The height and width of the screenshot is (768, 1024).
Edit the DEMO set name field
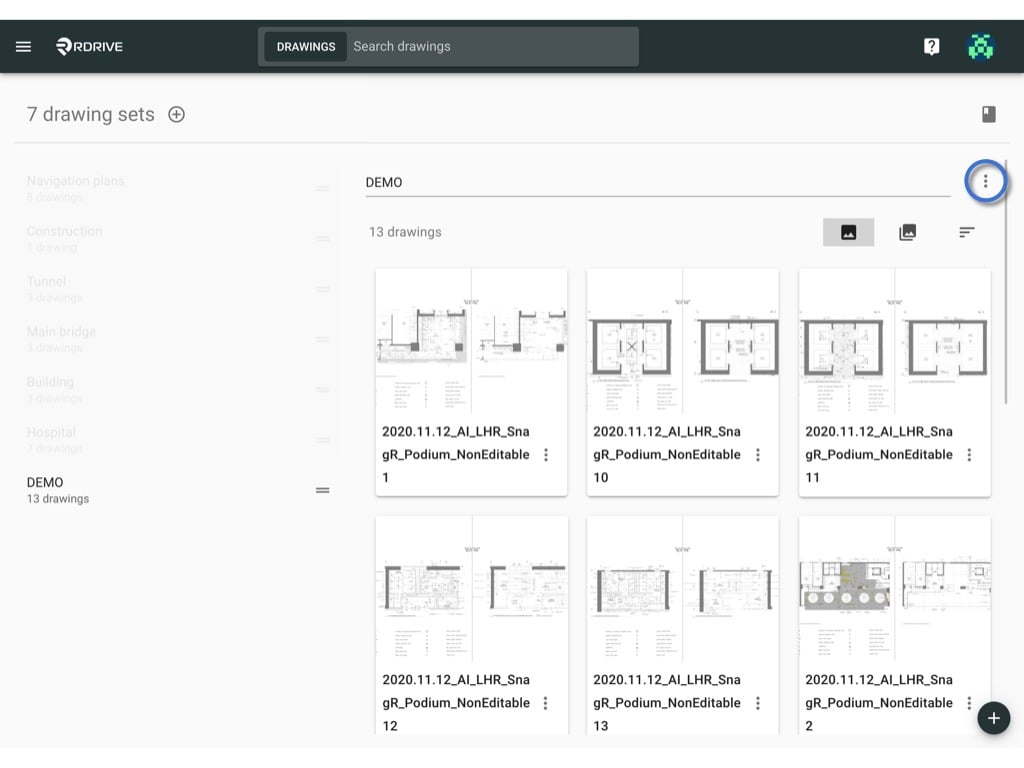pos(658,182)
